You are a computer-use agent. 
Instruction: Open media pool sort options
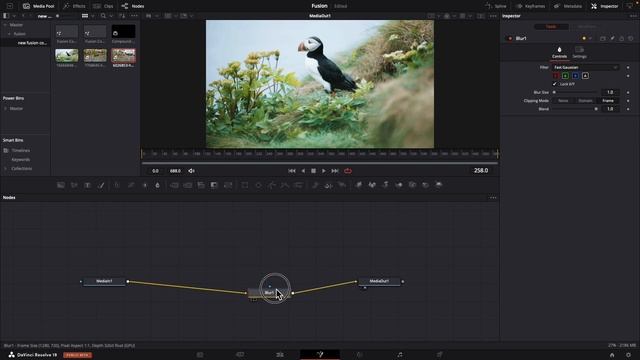point(122,16)
